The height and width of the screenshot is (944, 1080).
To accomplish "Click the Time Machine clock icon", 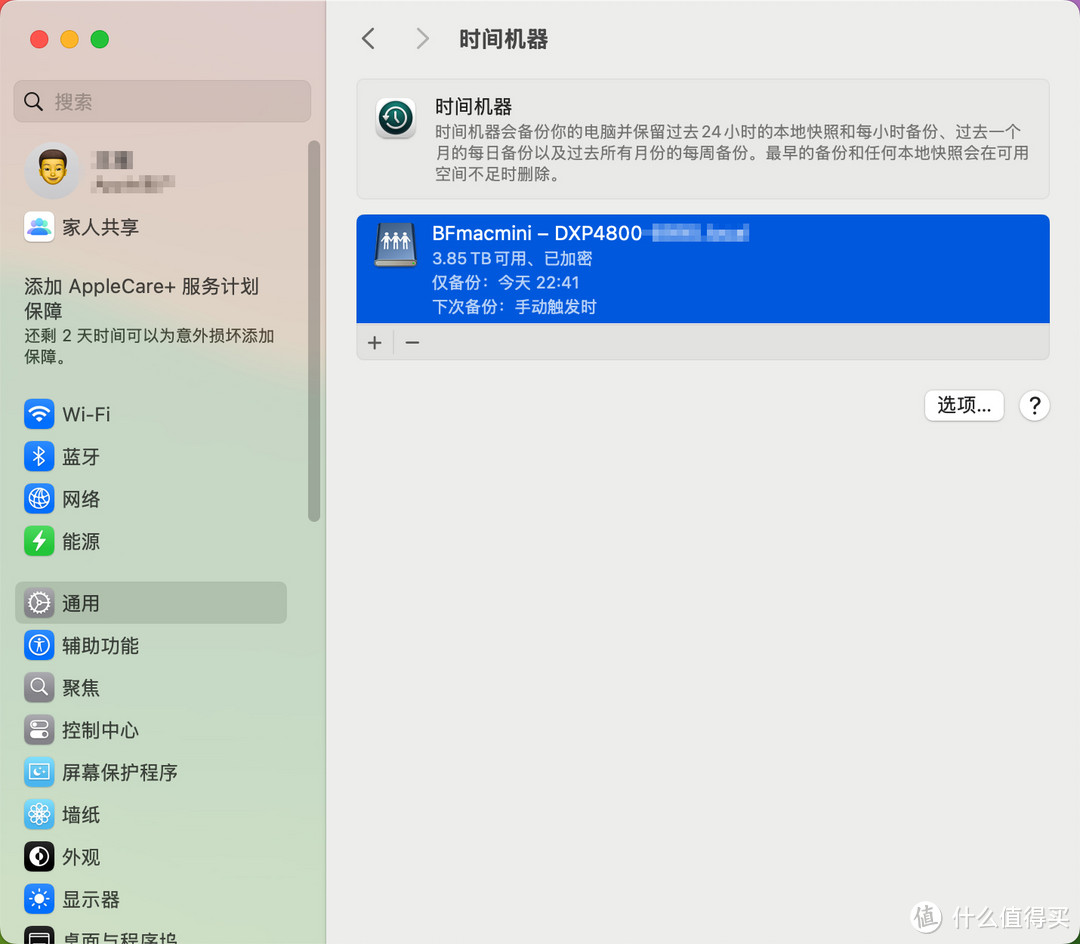I will coord(395,118).
